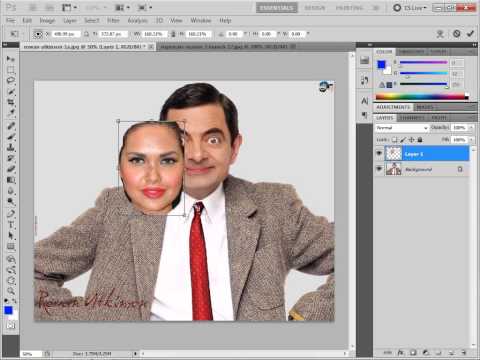Select the Layer 1 thumbnail

point(393,153)
